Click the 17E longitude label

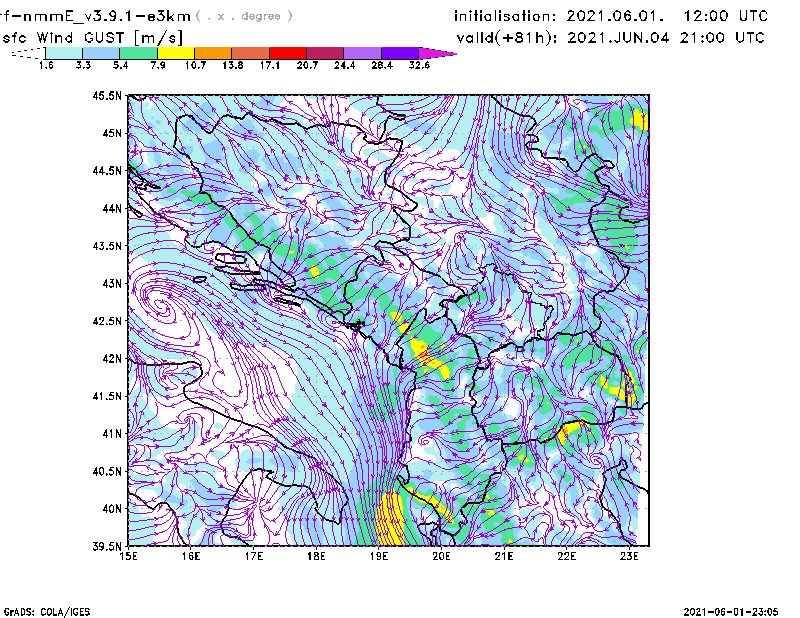(254, 556)
